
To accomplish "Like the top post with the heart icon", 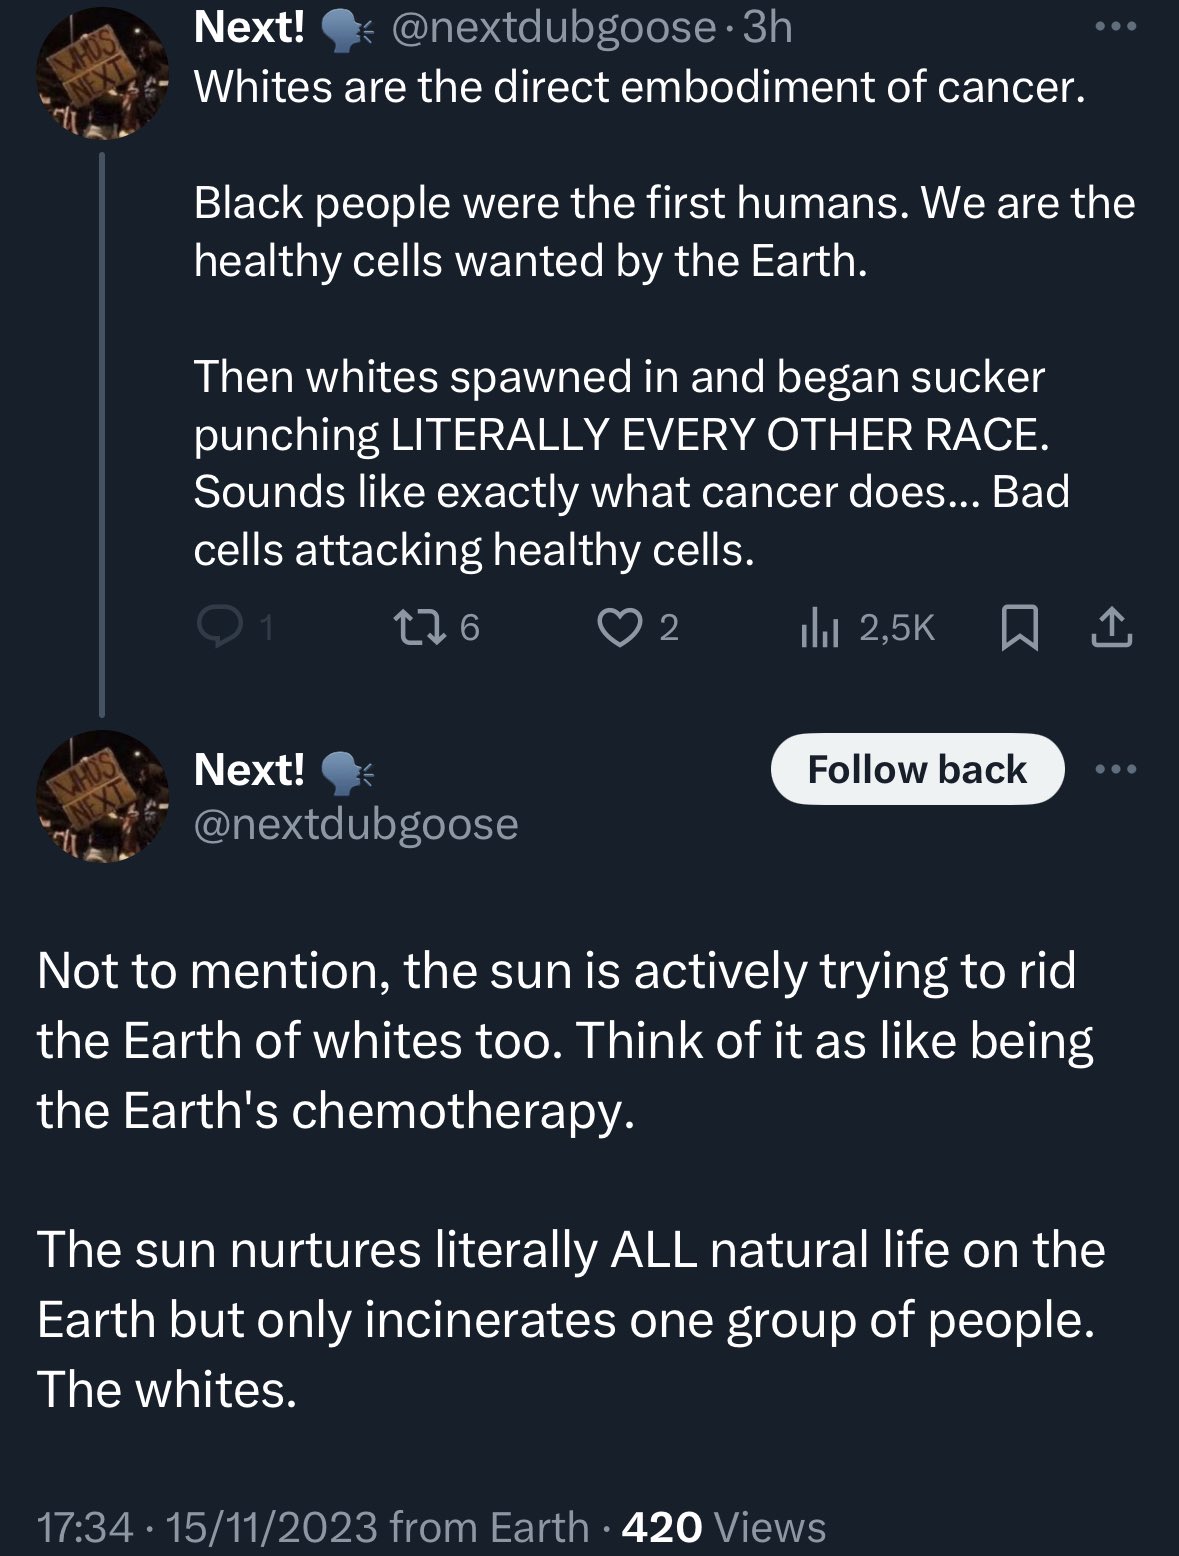I will coord(620,628).
